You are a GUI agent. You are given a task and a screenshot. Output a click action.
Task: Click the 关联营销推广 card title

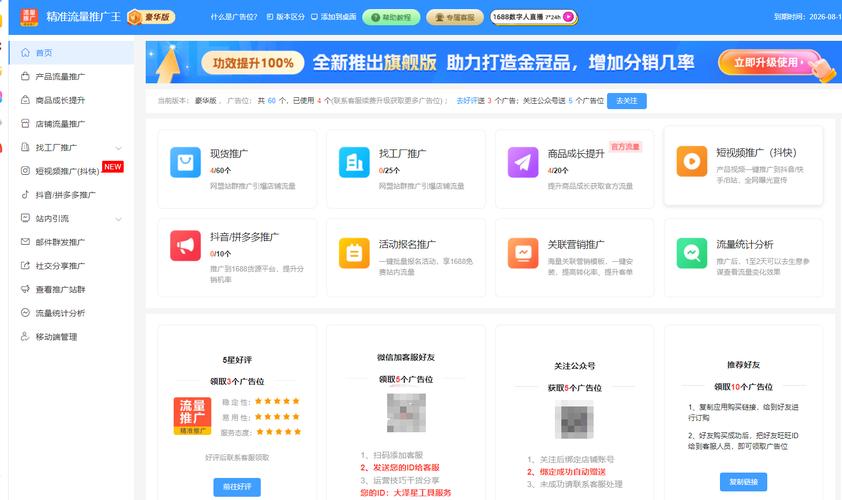point(576,245)
